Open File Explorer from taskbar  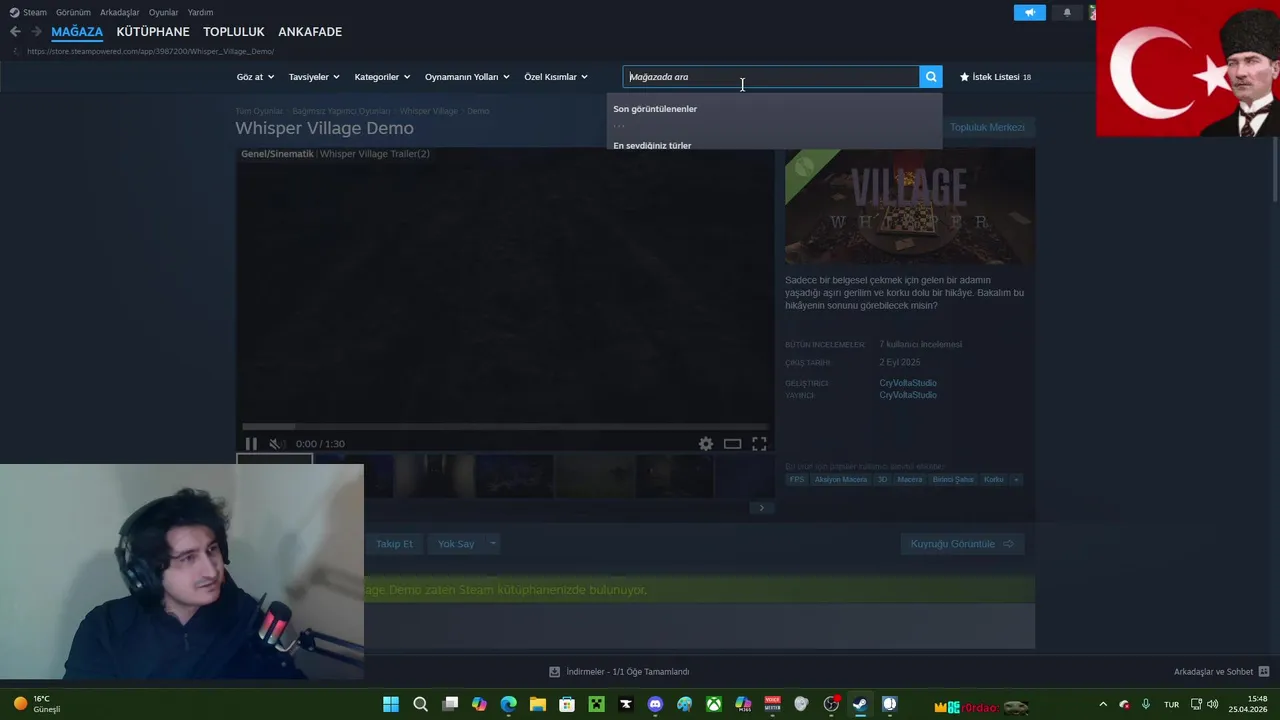(x=538, y=705)
